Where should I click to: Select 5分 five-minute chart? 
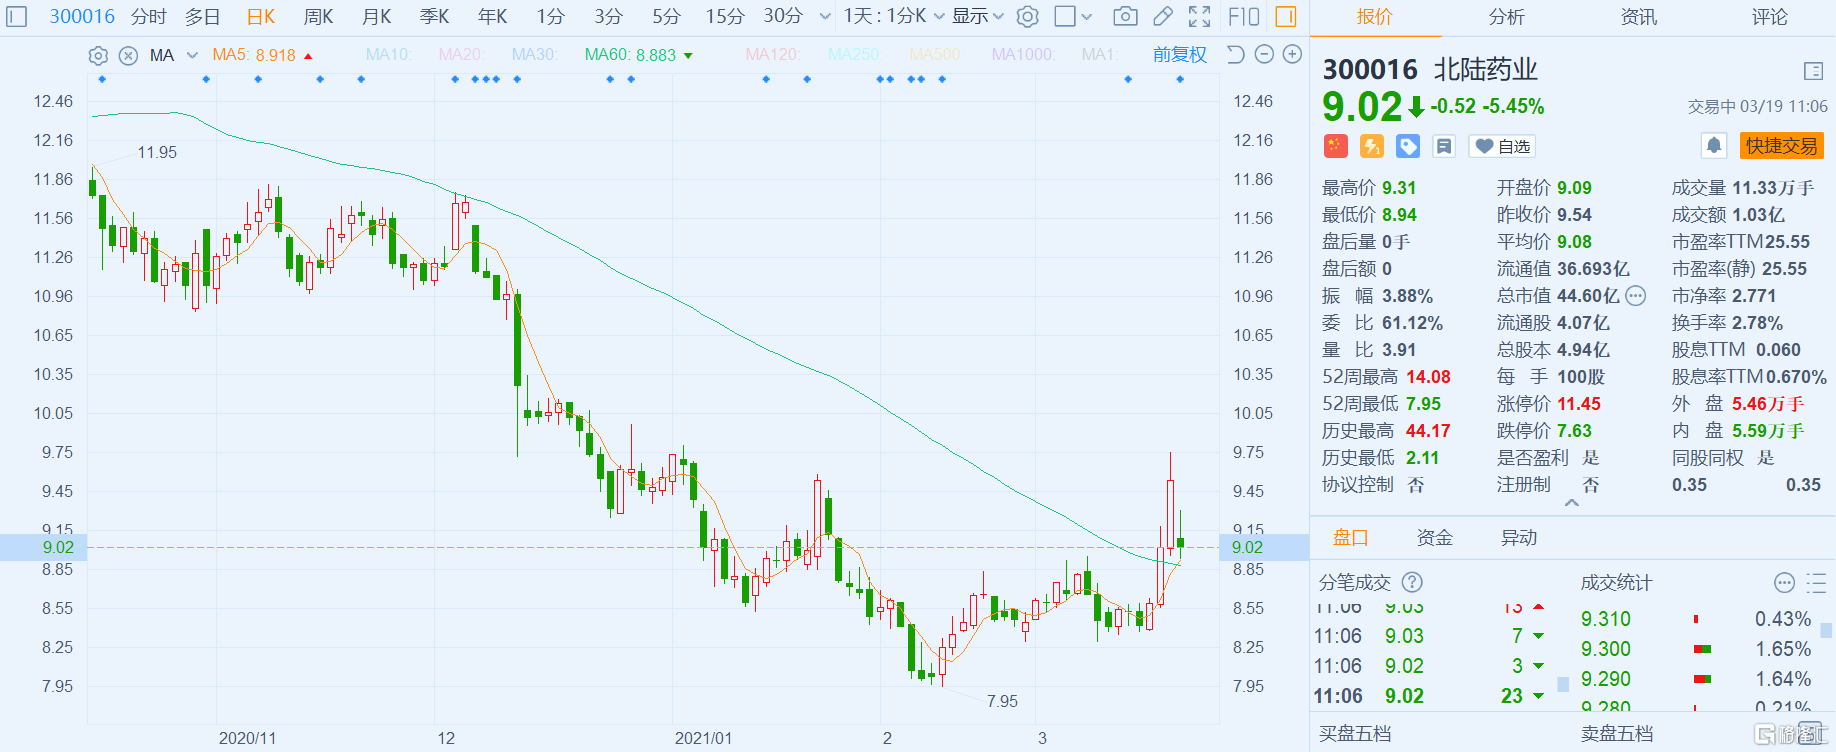coord(667,17)
